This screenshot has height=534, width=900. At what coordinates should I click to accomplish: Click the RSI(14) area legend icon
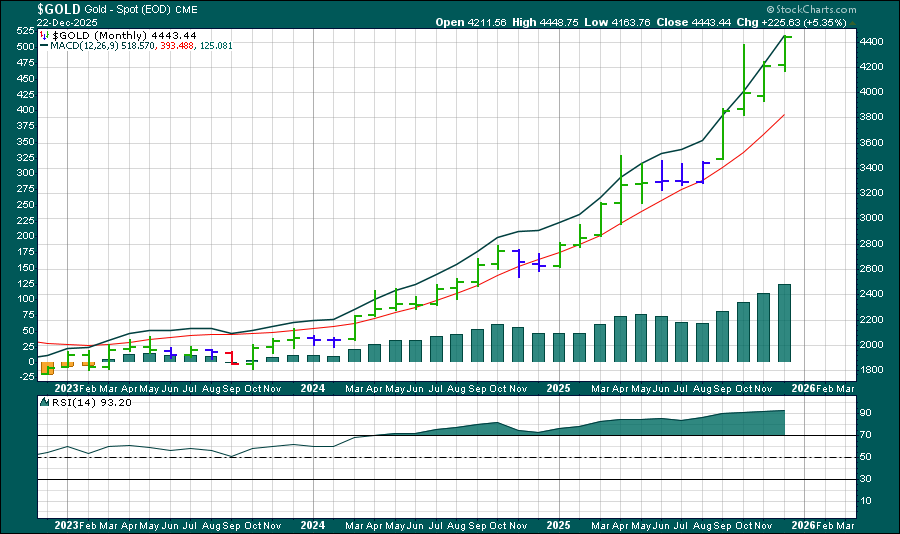point(45,402)
